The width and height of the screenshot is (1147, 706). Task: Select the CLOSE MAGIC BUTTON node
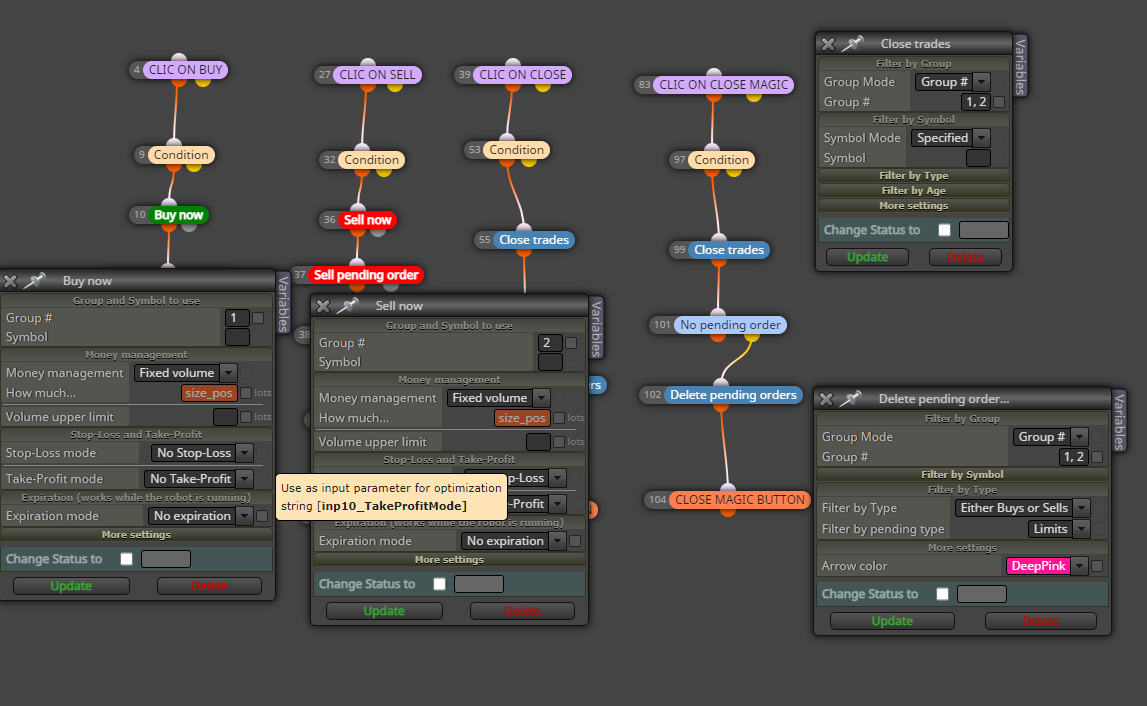pyautogui.click(x=740, y=499)
